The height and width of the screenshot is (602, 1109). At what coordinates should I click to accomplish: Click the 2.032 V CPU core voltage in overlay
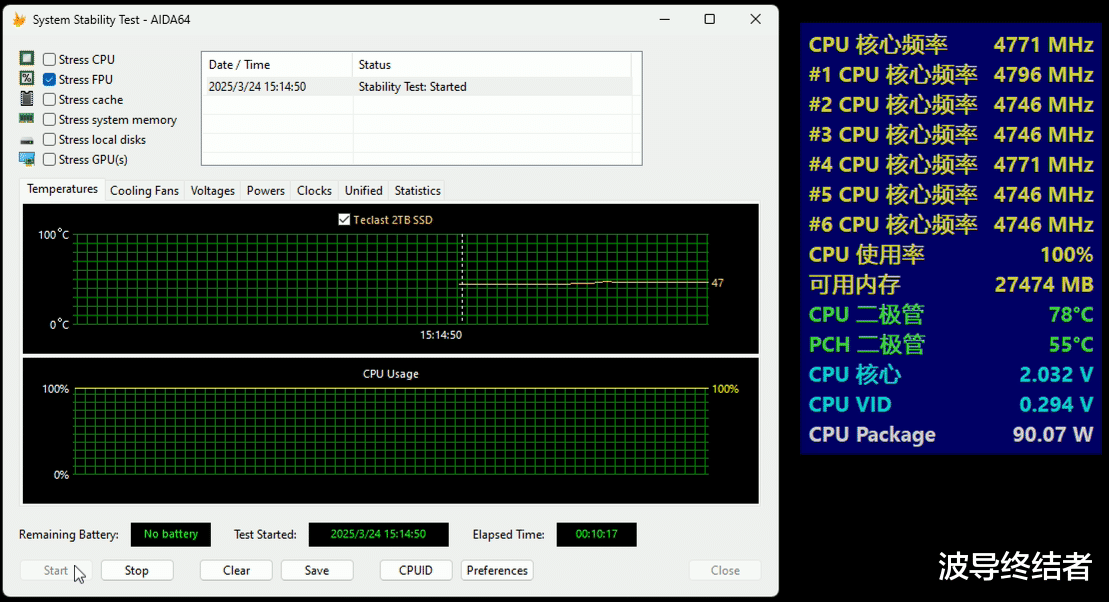1056,374
